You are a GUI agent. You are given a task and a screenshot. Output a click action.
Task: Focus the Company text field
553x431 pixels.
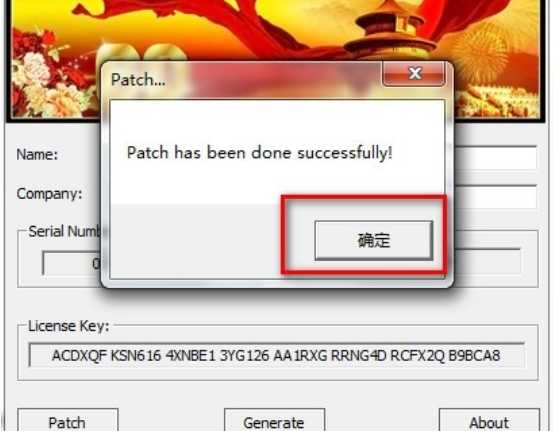point(496,196)
